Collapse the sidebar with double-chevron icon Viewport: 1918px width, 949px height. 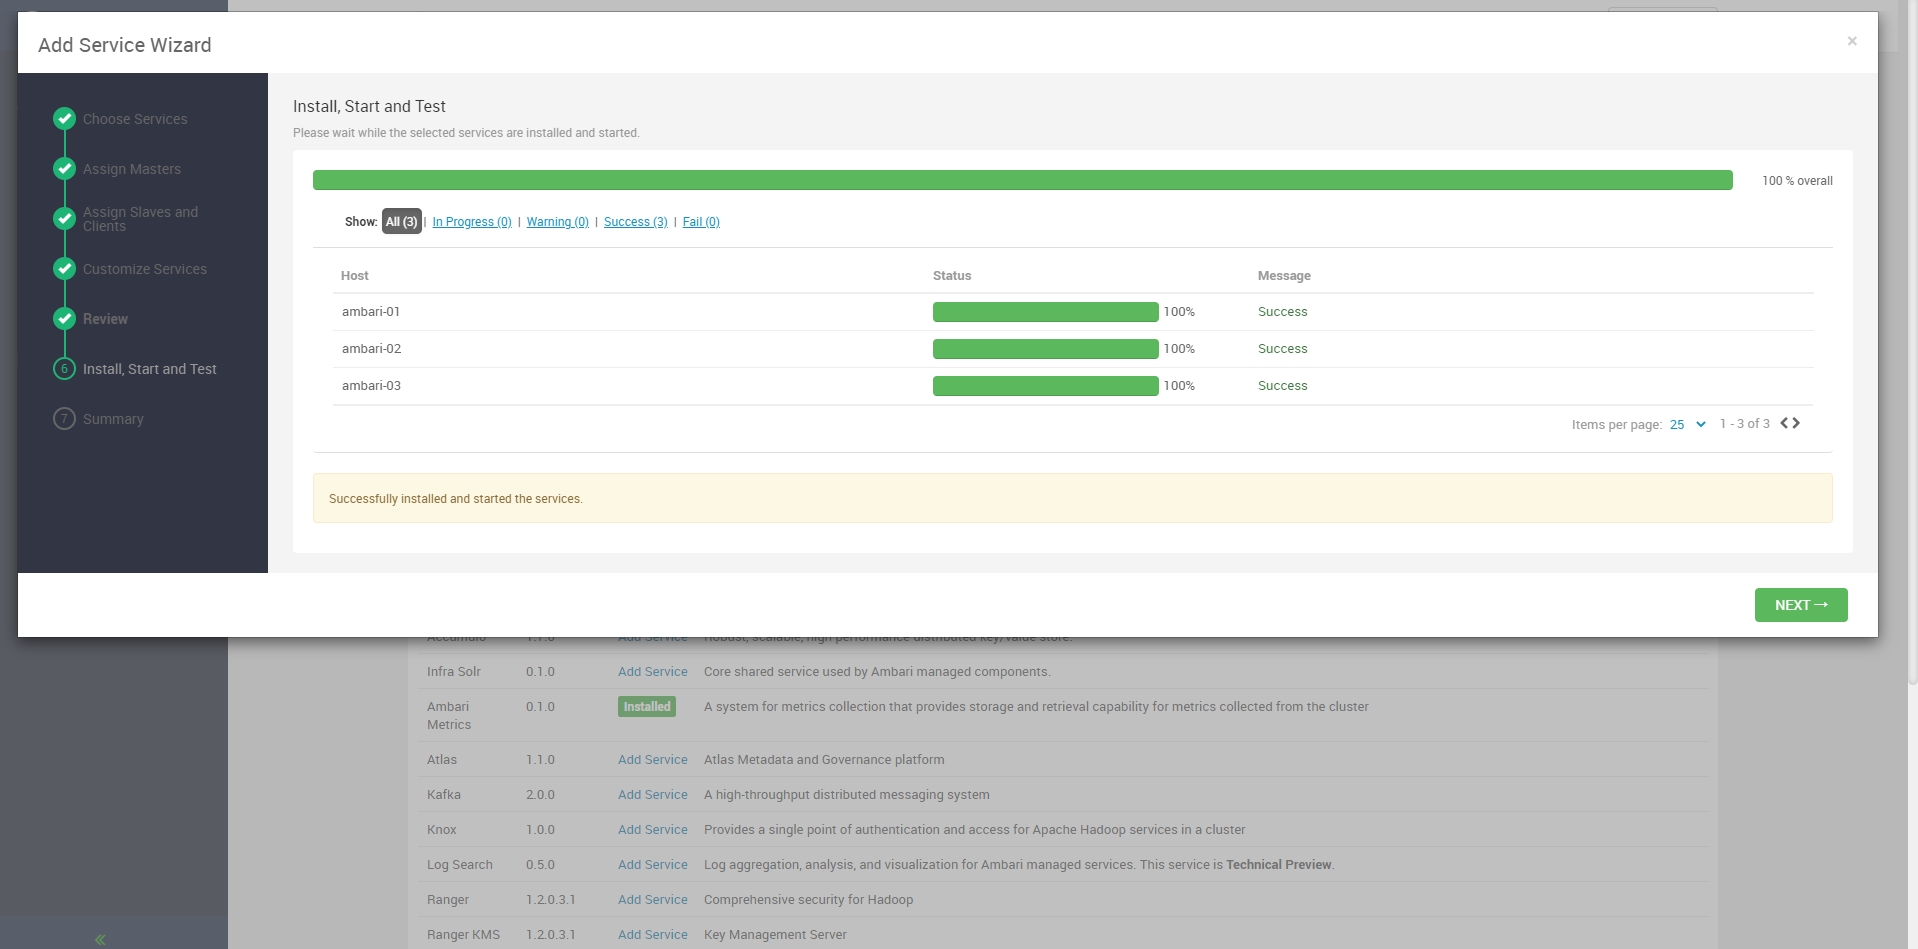coord(100,939)
